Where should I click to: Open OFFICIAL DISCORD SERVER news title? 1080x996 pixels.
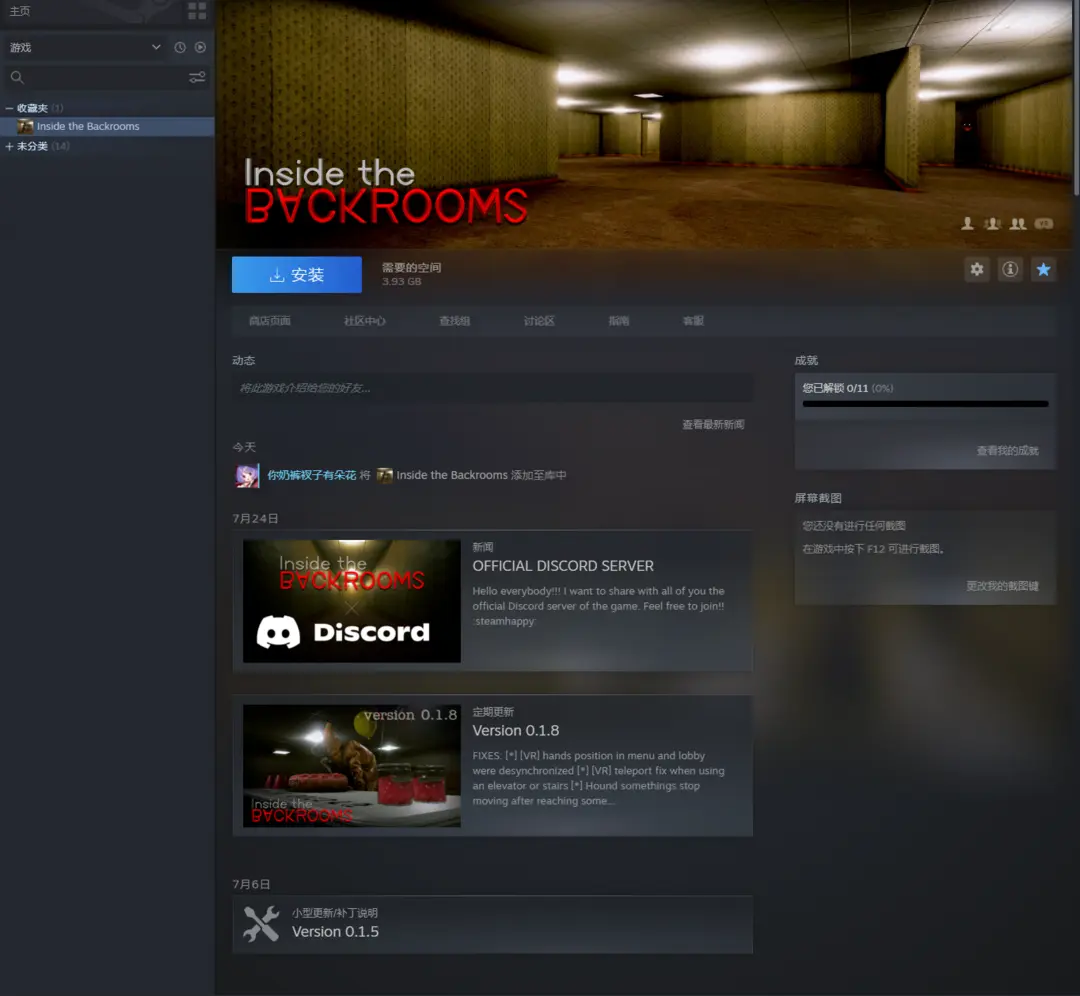(563, 566)
